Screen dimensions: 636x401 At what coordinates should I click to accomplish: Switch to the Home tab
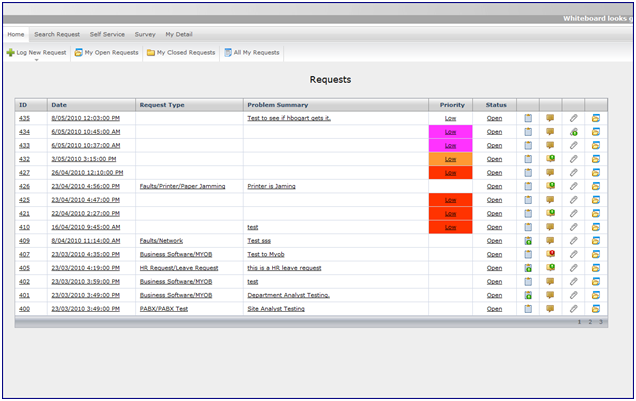[16, 34]
